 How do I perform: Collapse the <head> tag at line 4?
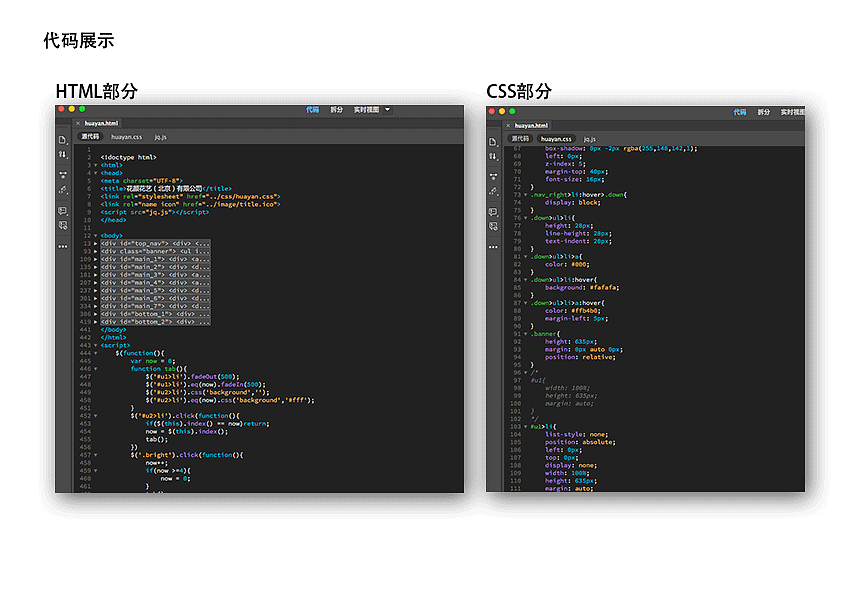coord(96,173)
